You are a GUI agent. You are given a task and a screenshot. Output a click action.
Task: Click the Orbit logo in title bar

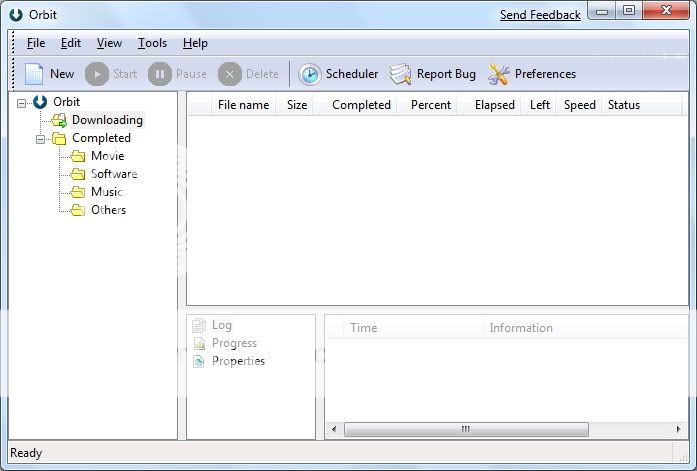click(x=16, y=15)
